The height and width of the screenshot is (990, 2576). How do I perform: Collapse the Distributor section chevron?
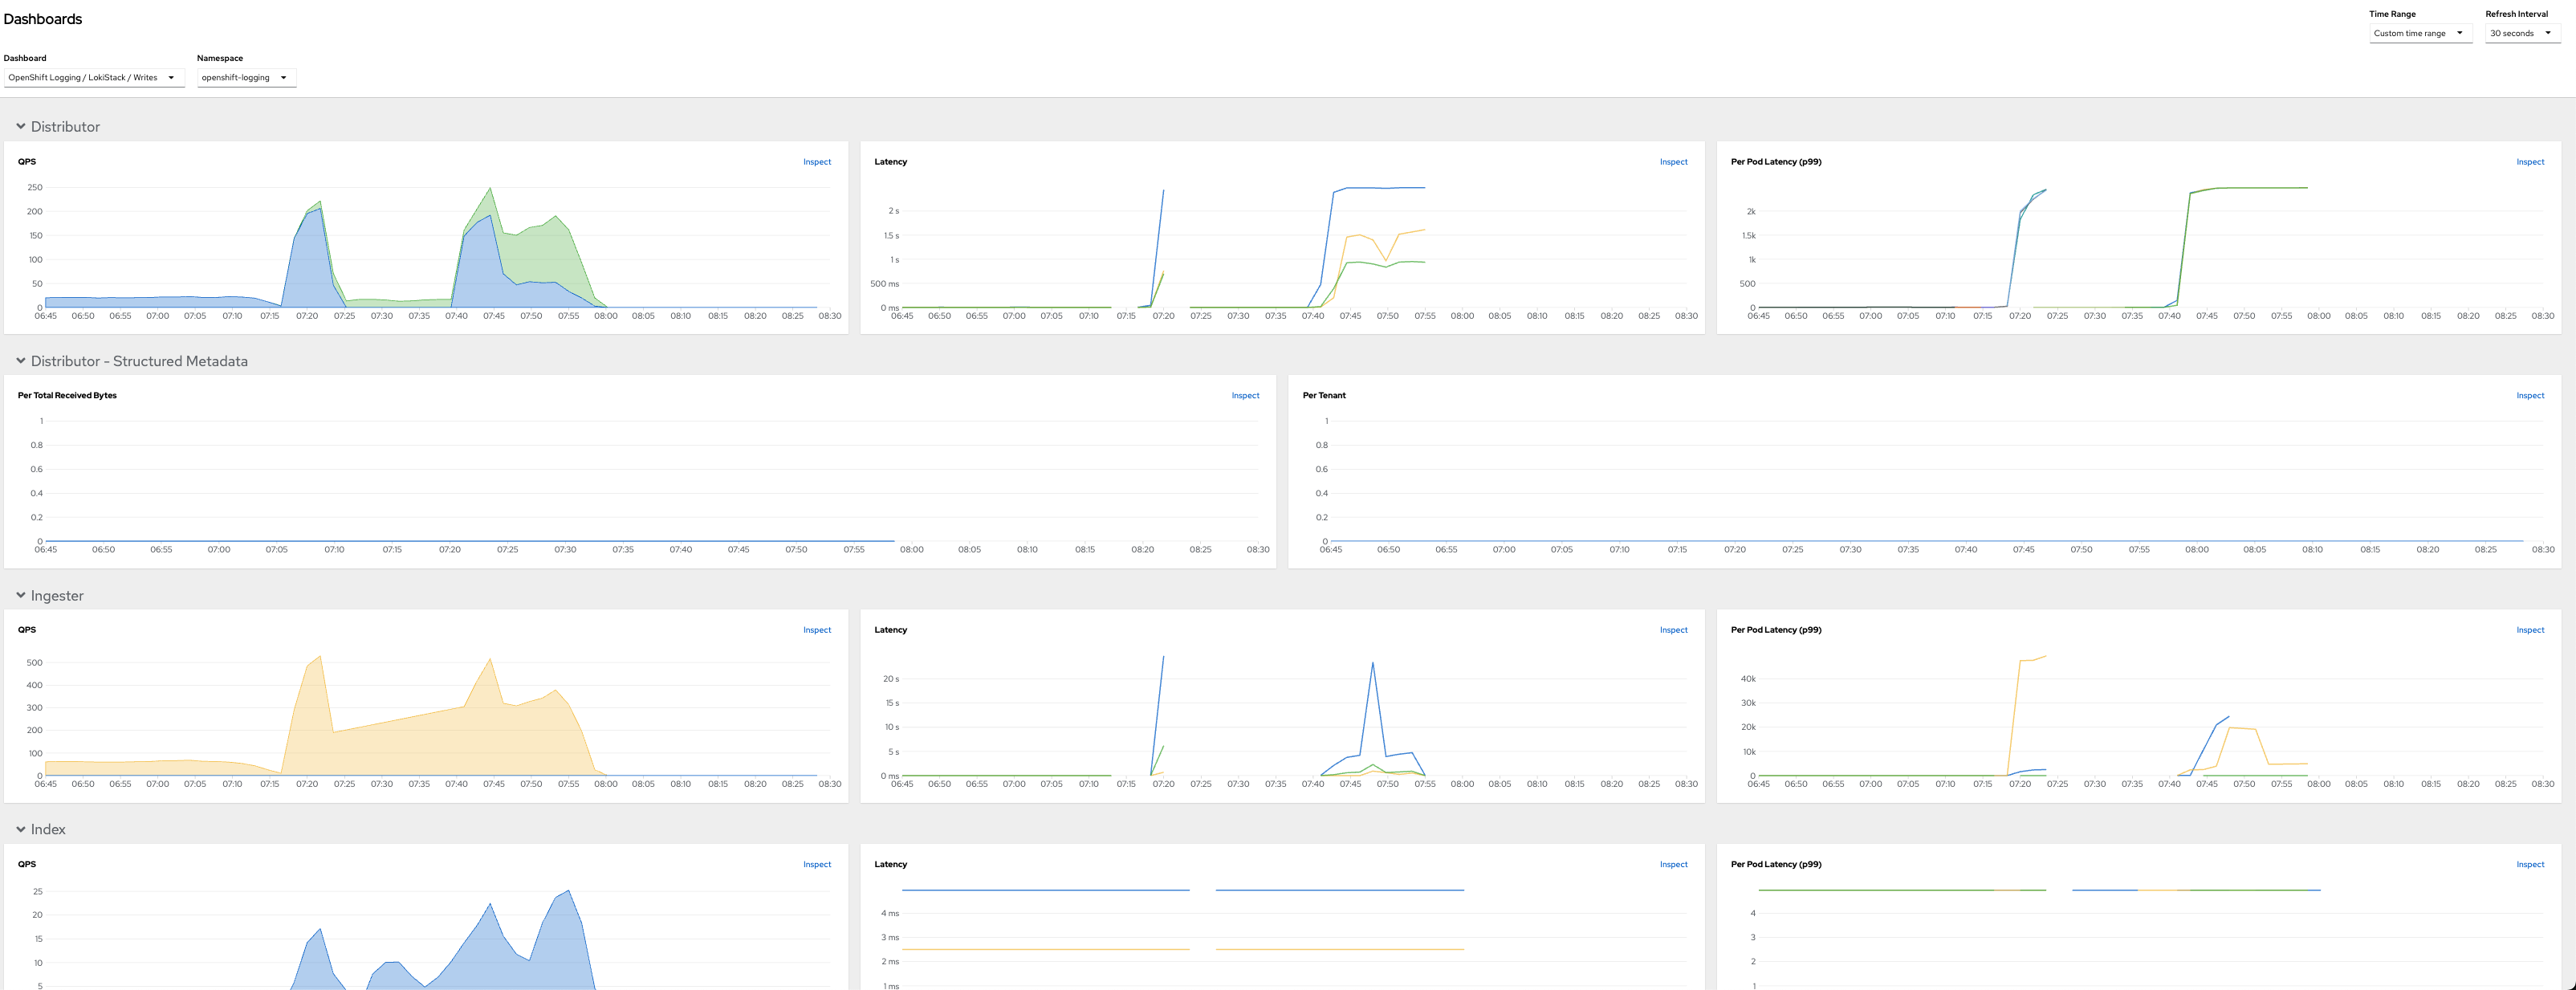point(20,127)
